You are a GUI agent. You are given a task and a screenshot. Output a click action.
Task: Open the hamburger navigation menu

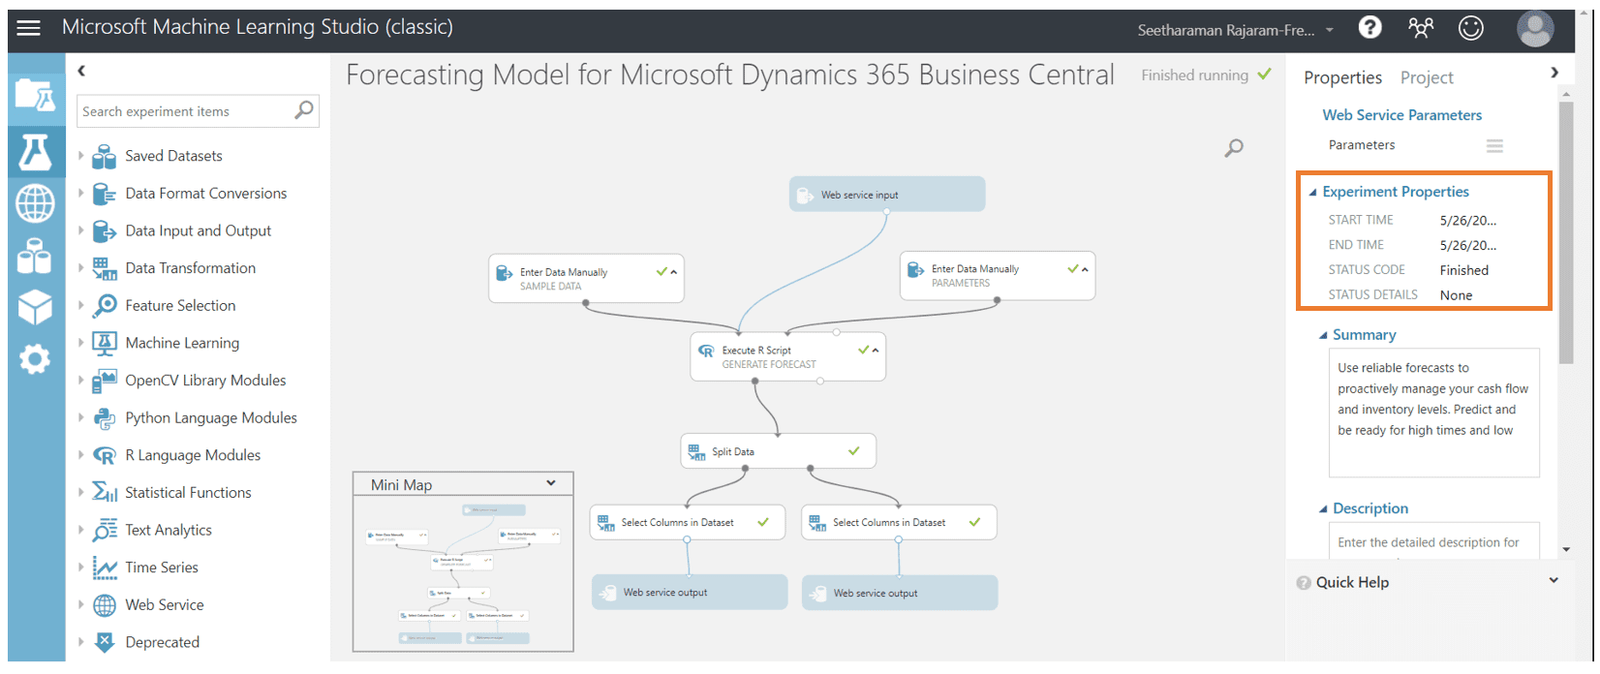point(29,28)
